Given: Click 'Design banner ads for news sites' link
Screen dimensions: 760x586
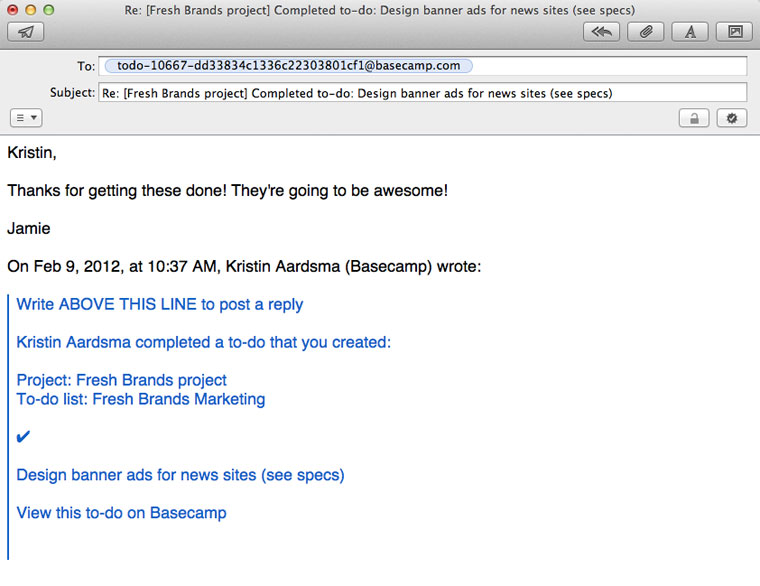Looking at the screenshot, I should tap(180, 475).
